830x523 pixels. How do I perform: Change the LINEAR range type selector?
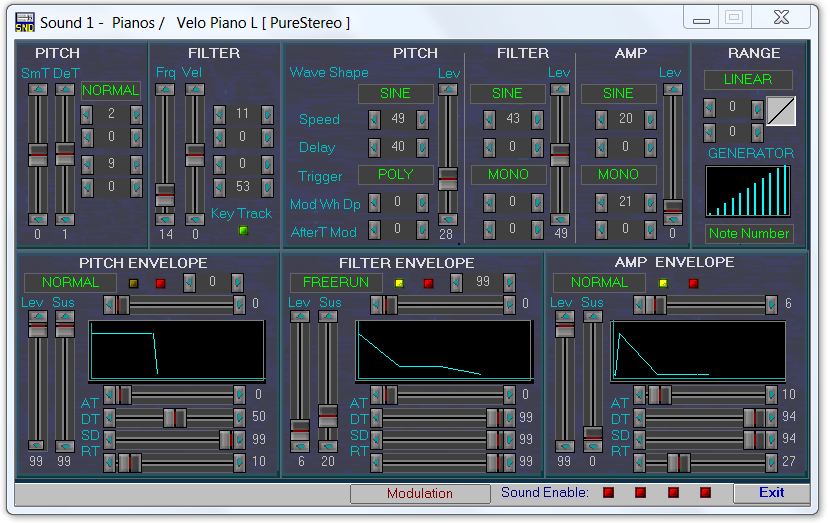748,80
